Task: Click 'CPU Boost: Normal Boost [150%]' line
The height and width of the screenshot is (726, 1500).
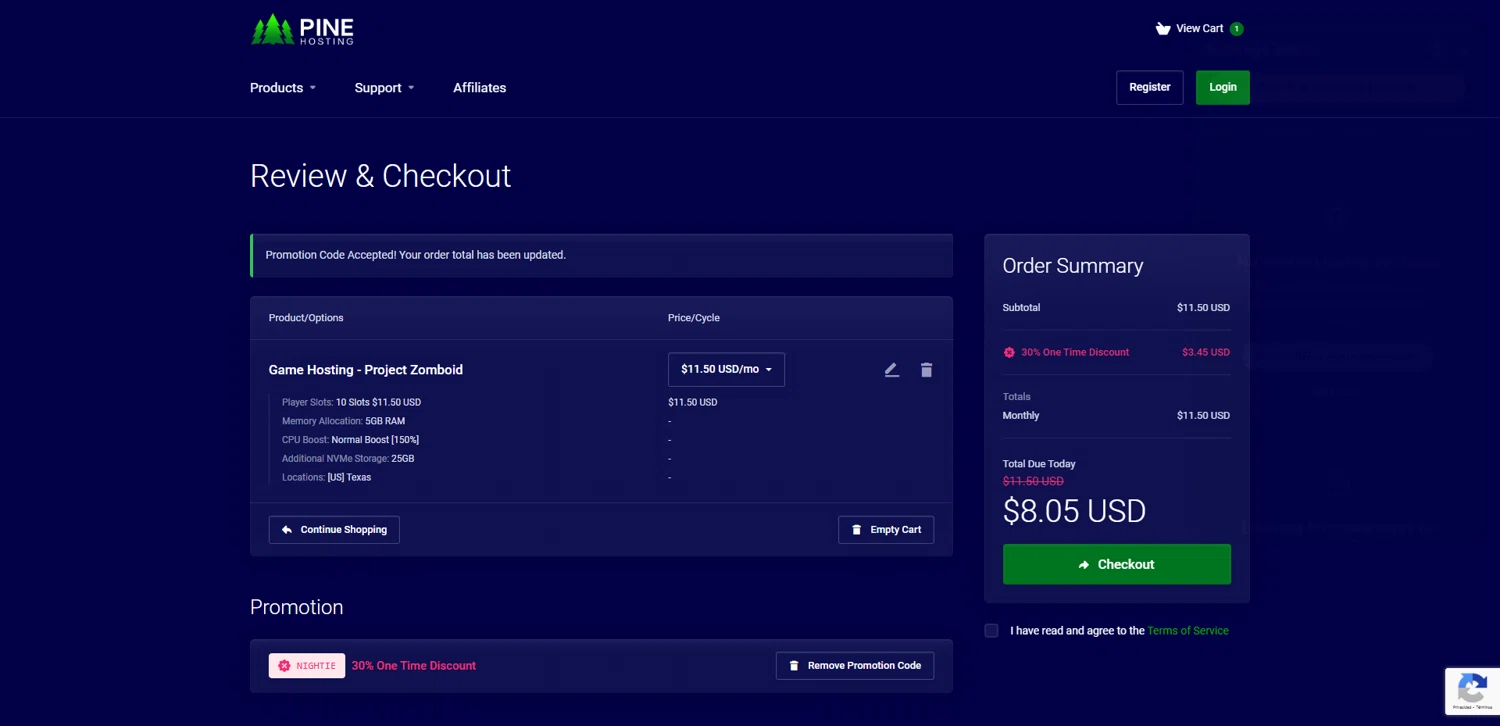Action: 350,440
